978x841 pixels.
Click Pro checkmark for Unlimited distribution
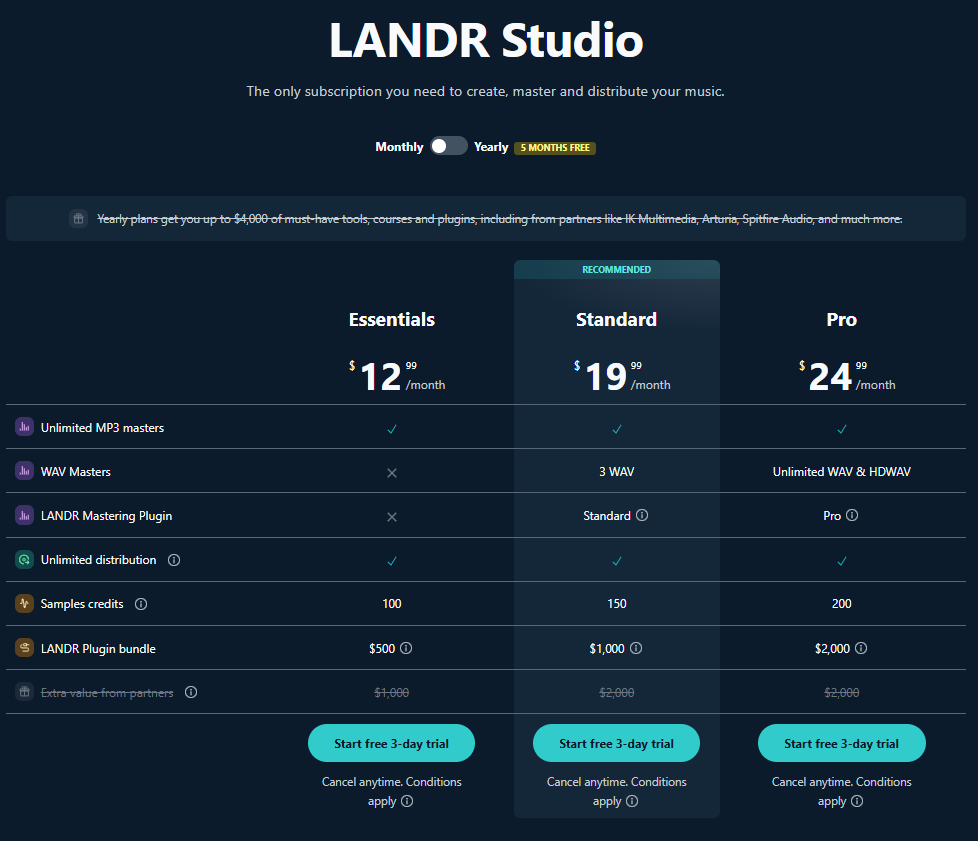click(841, 561)
